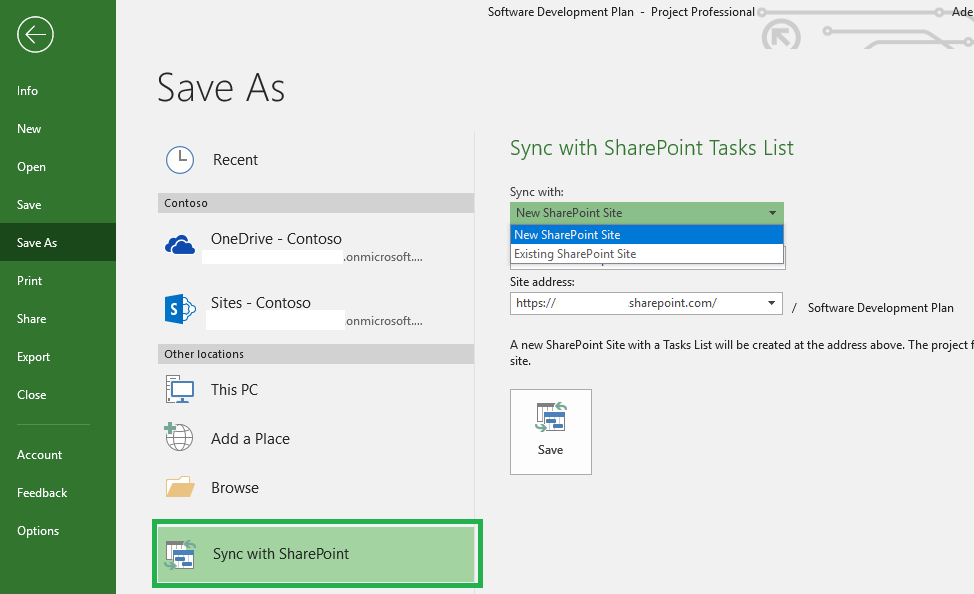
Task: Choose This PC location
Action: click(x=316, y=390)
